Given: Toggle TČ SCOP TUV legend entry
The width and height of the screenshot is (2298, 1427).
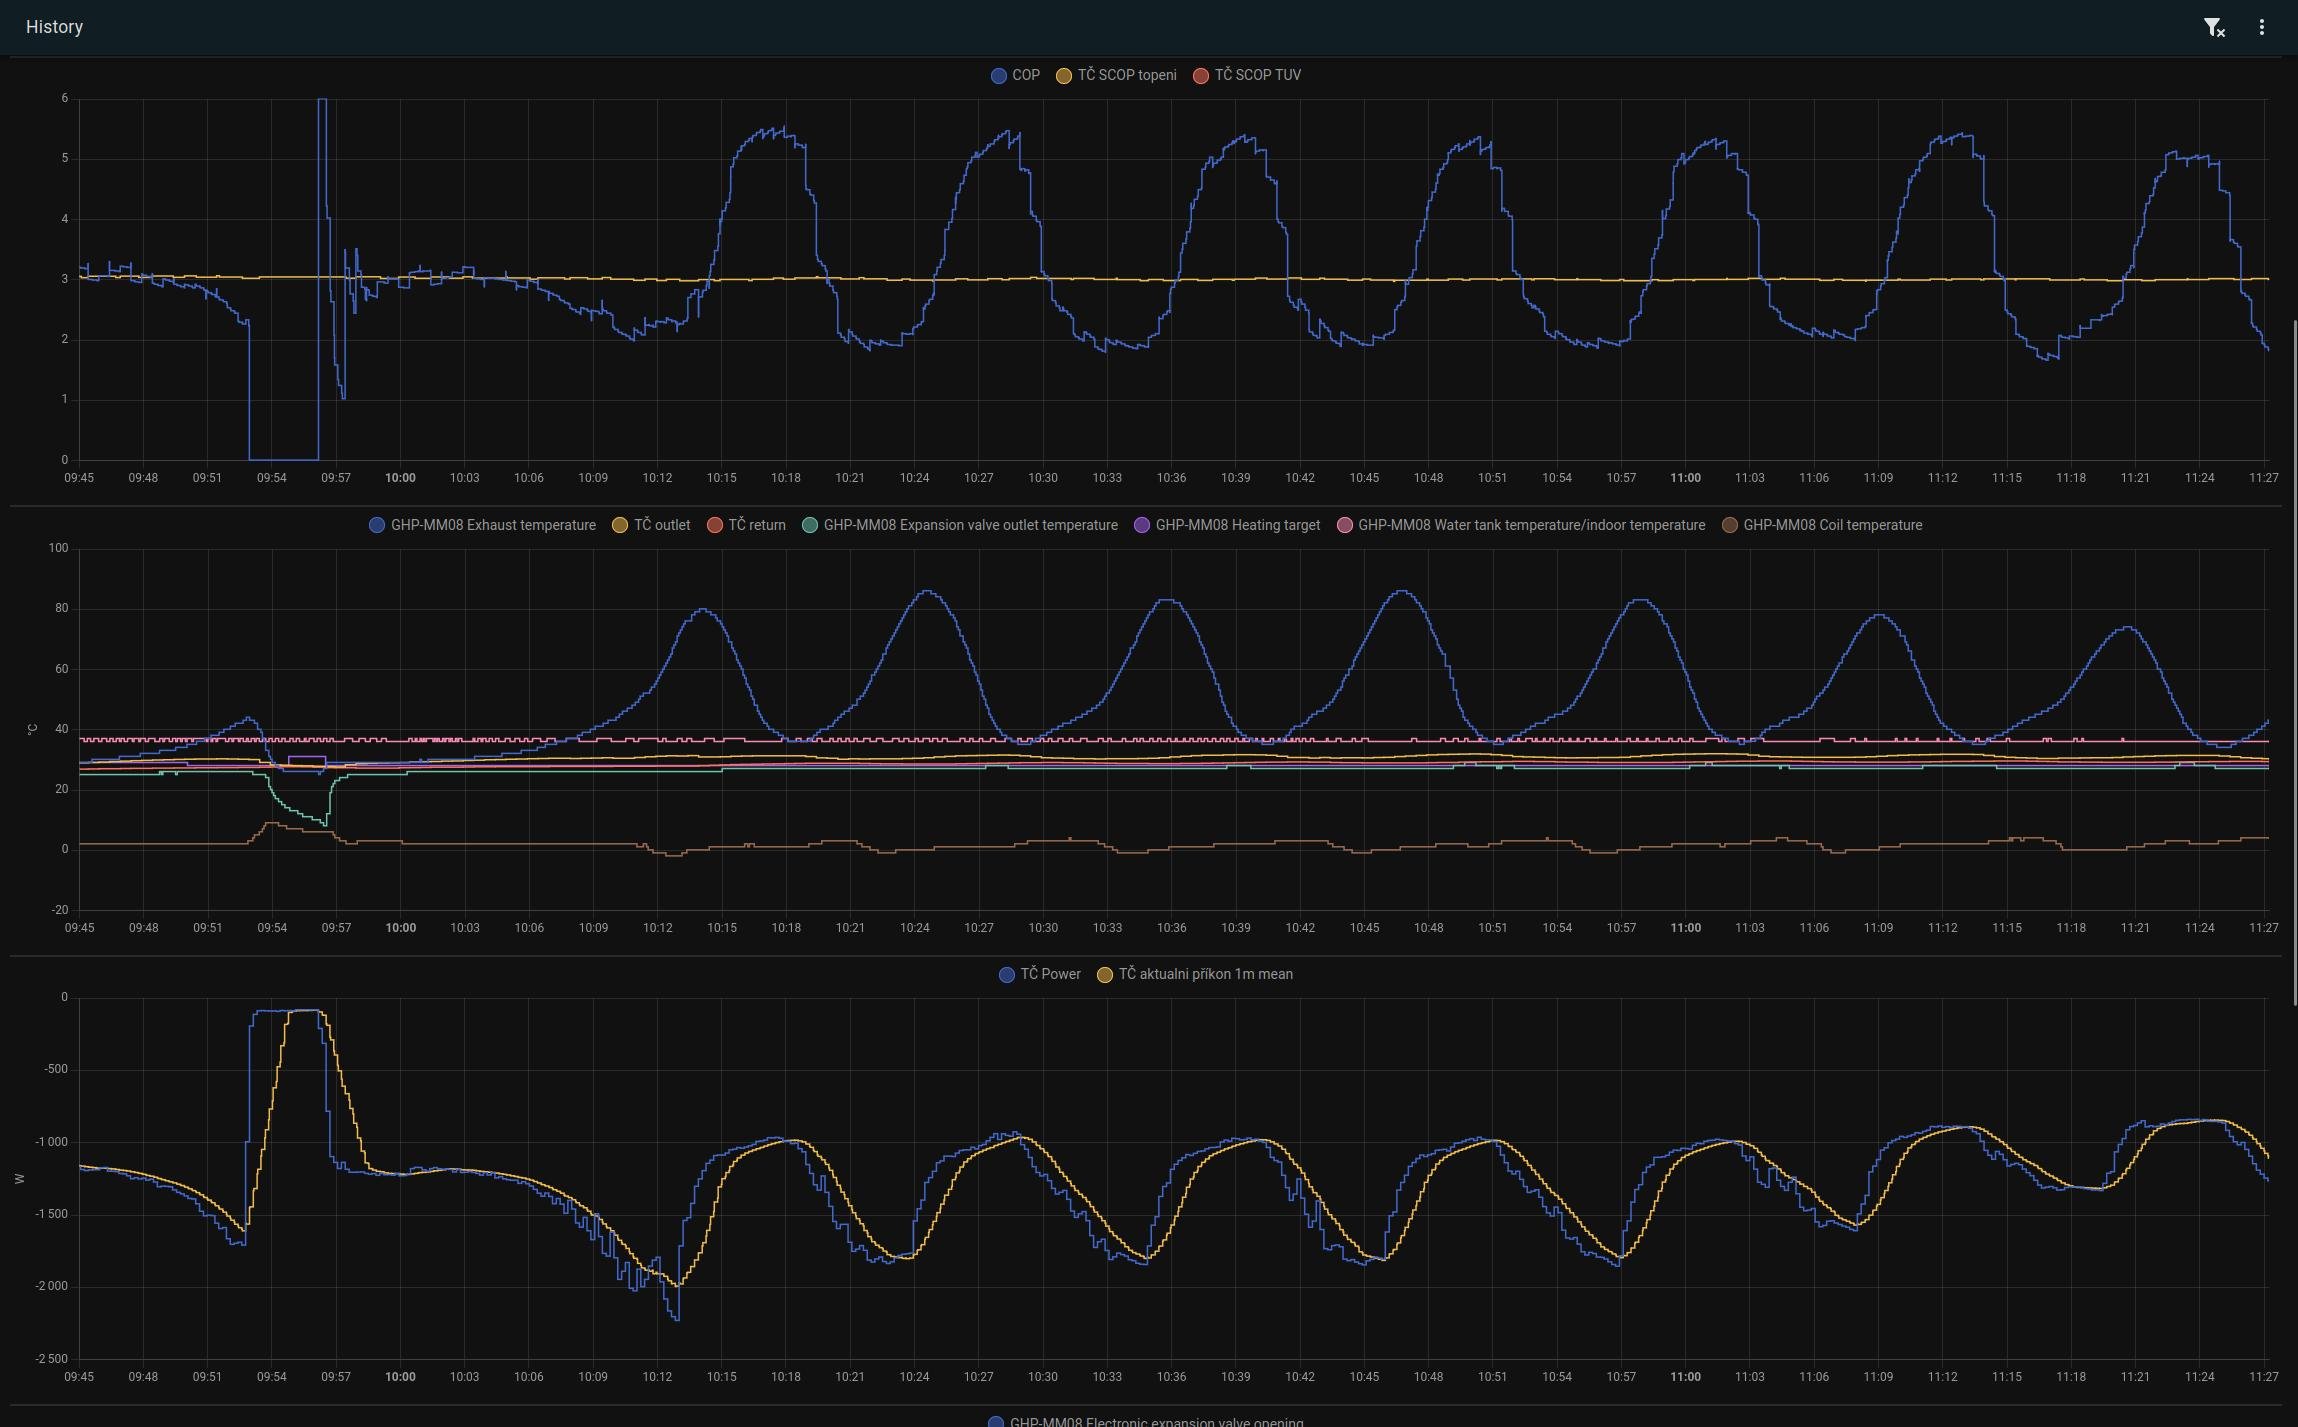Looking at the screenshot, I should click(x=1257, y=75).
